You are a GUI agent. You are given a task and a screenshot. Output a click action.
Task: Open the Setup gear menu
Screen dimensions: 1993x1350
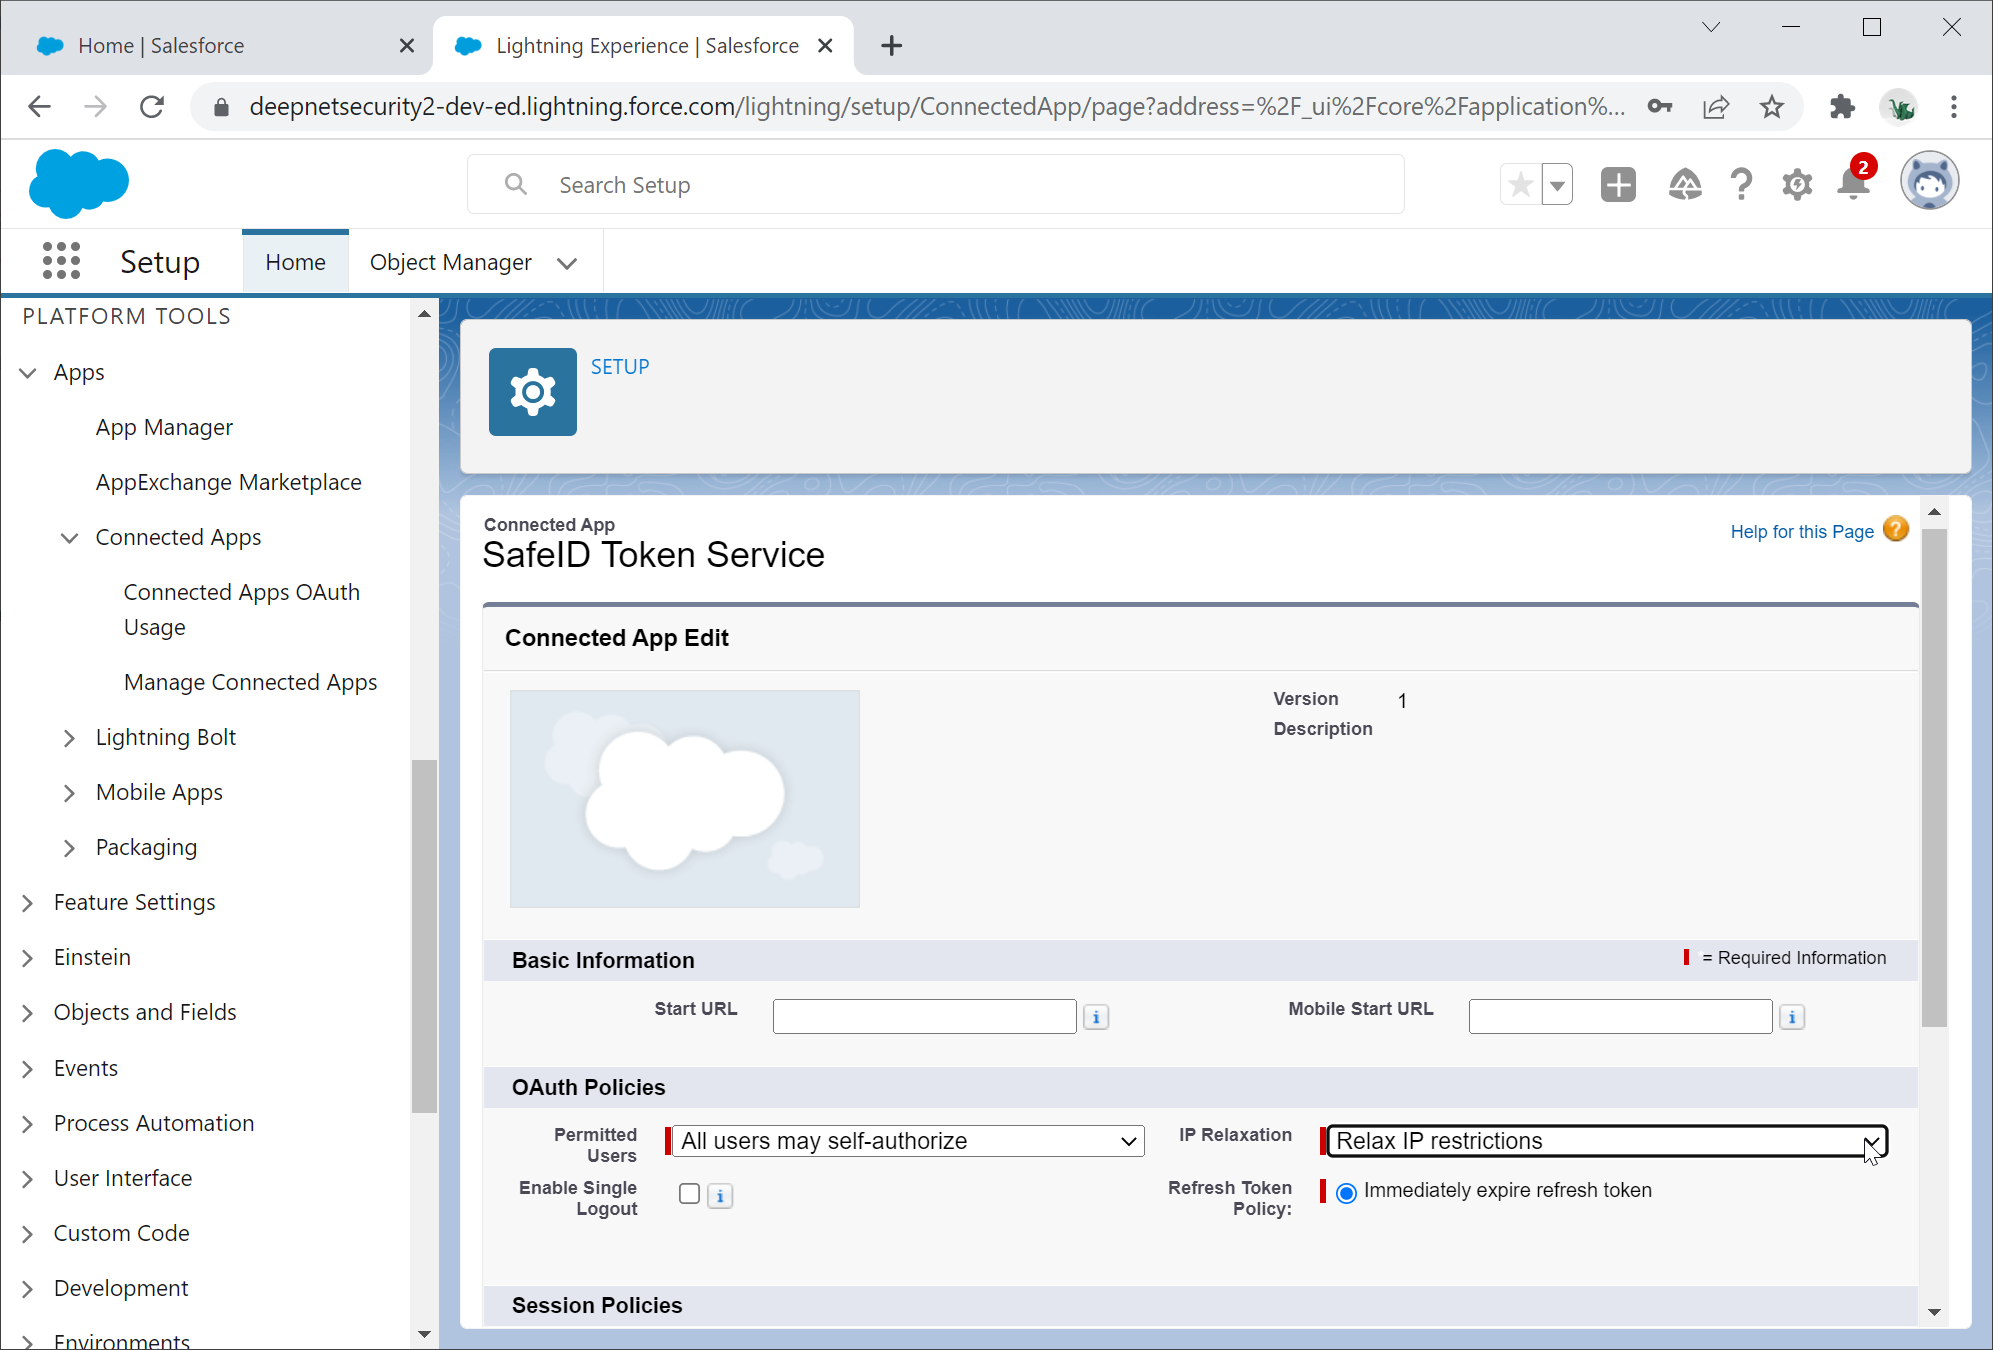coord(1797,184)
